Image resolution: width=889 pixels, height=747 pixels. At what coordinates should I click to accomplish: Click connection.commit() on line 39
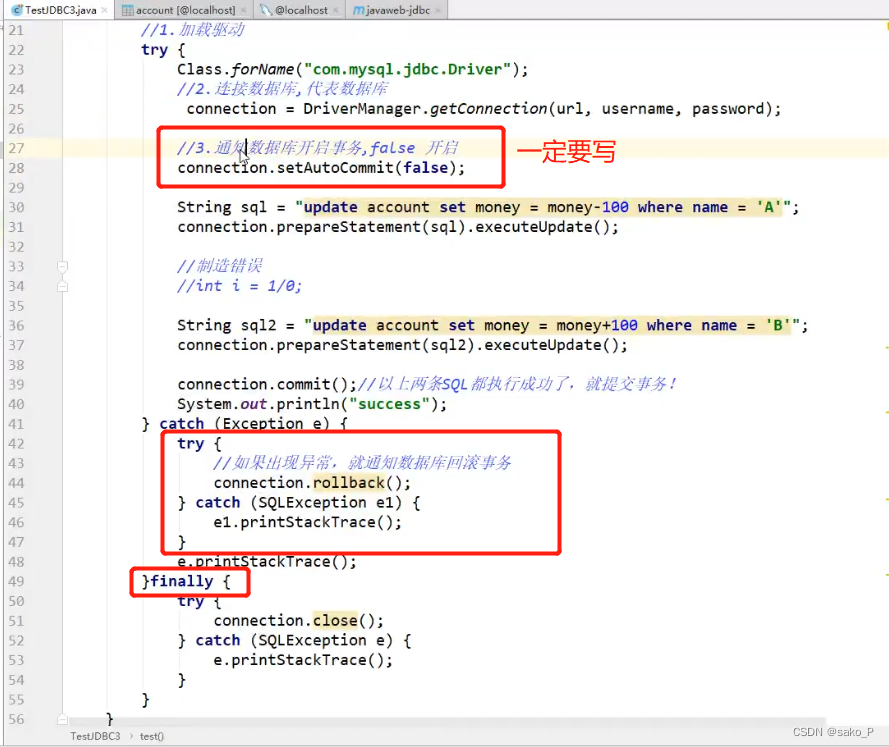(267, 385)
